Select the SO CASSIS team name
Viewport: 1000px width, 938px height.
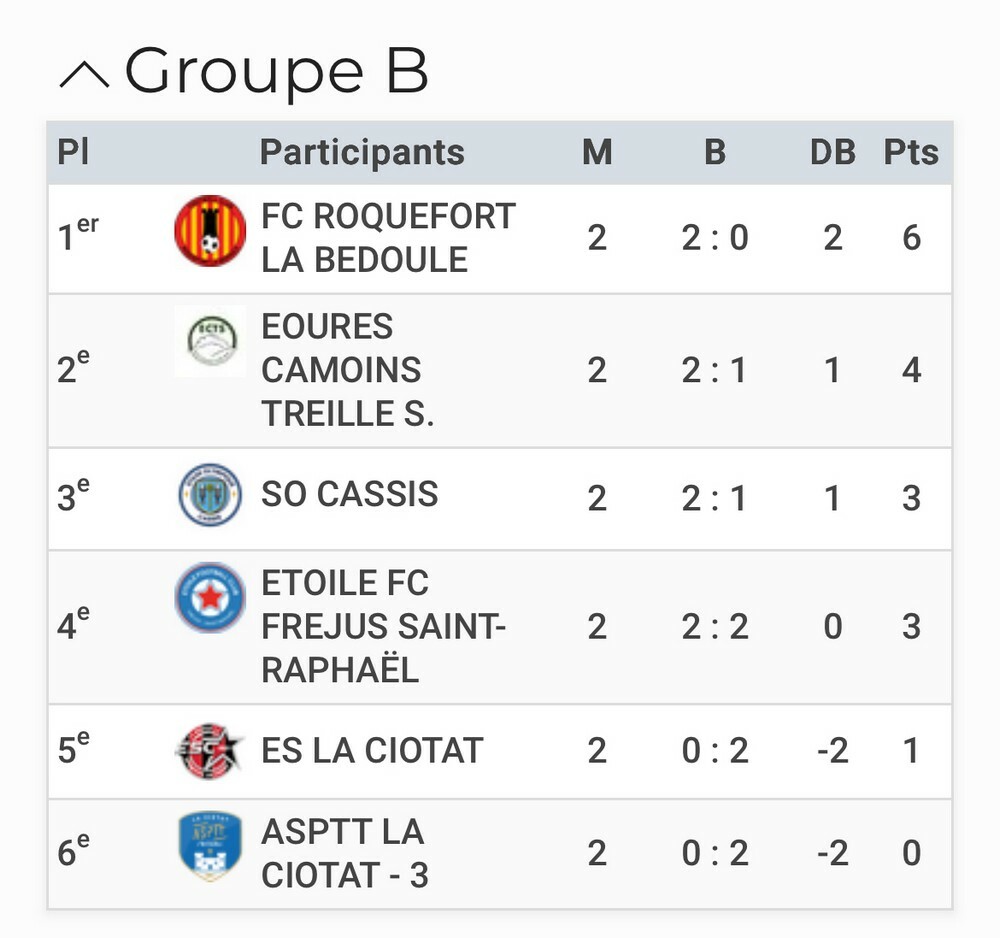pyautogui.click(x=349, y=495)
